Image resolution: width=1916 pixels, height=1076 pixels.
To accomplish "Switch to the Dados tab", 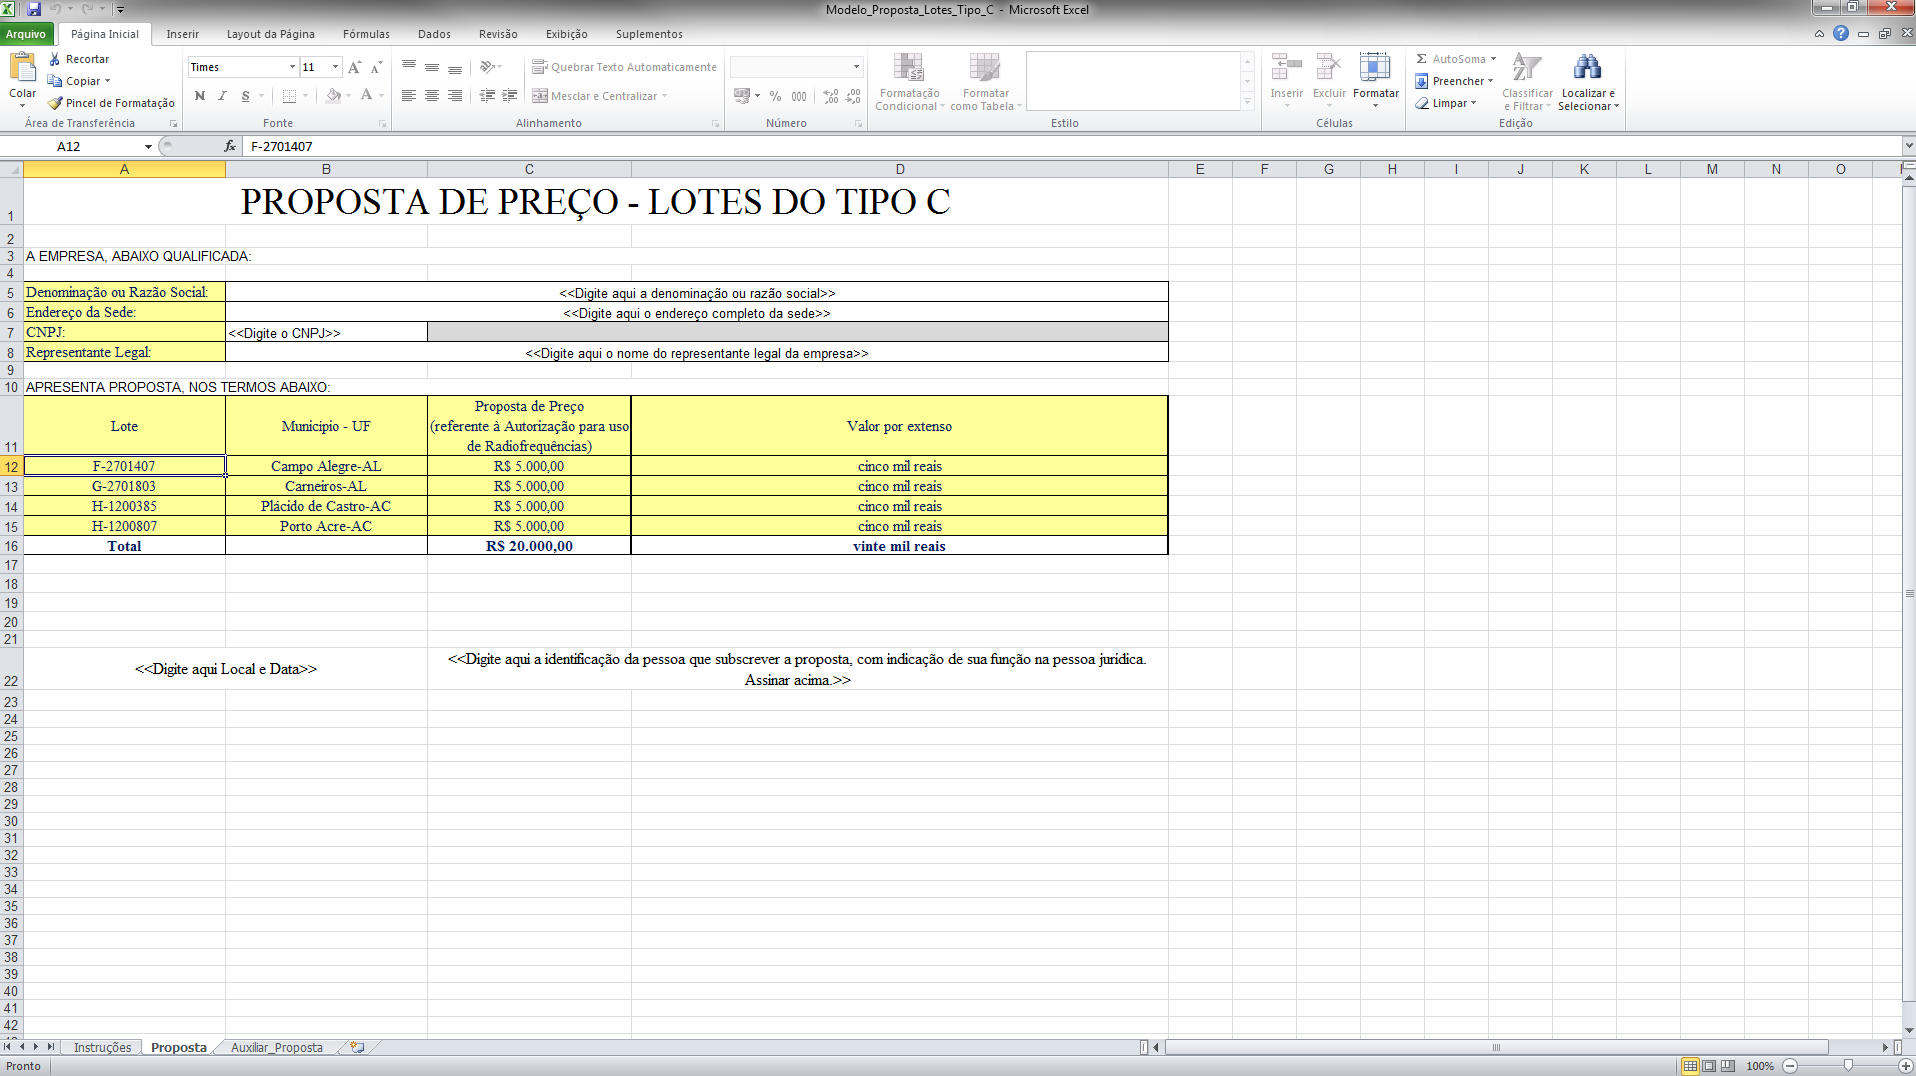I will (434, 34).
